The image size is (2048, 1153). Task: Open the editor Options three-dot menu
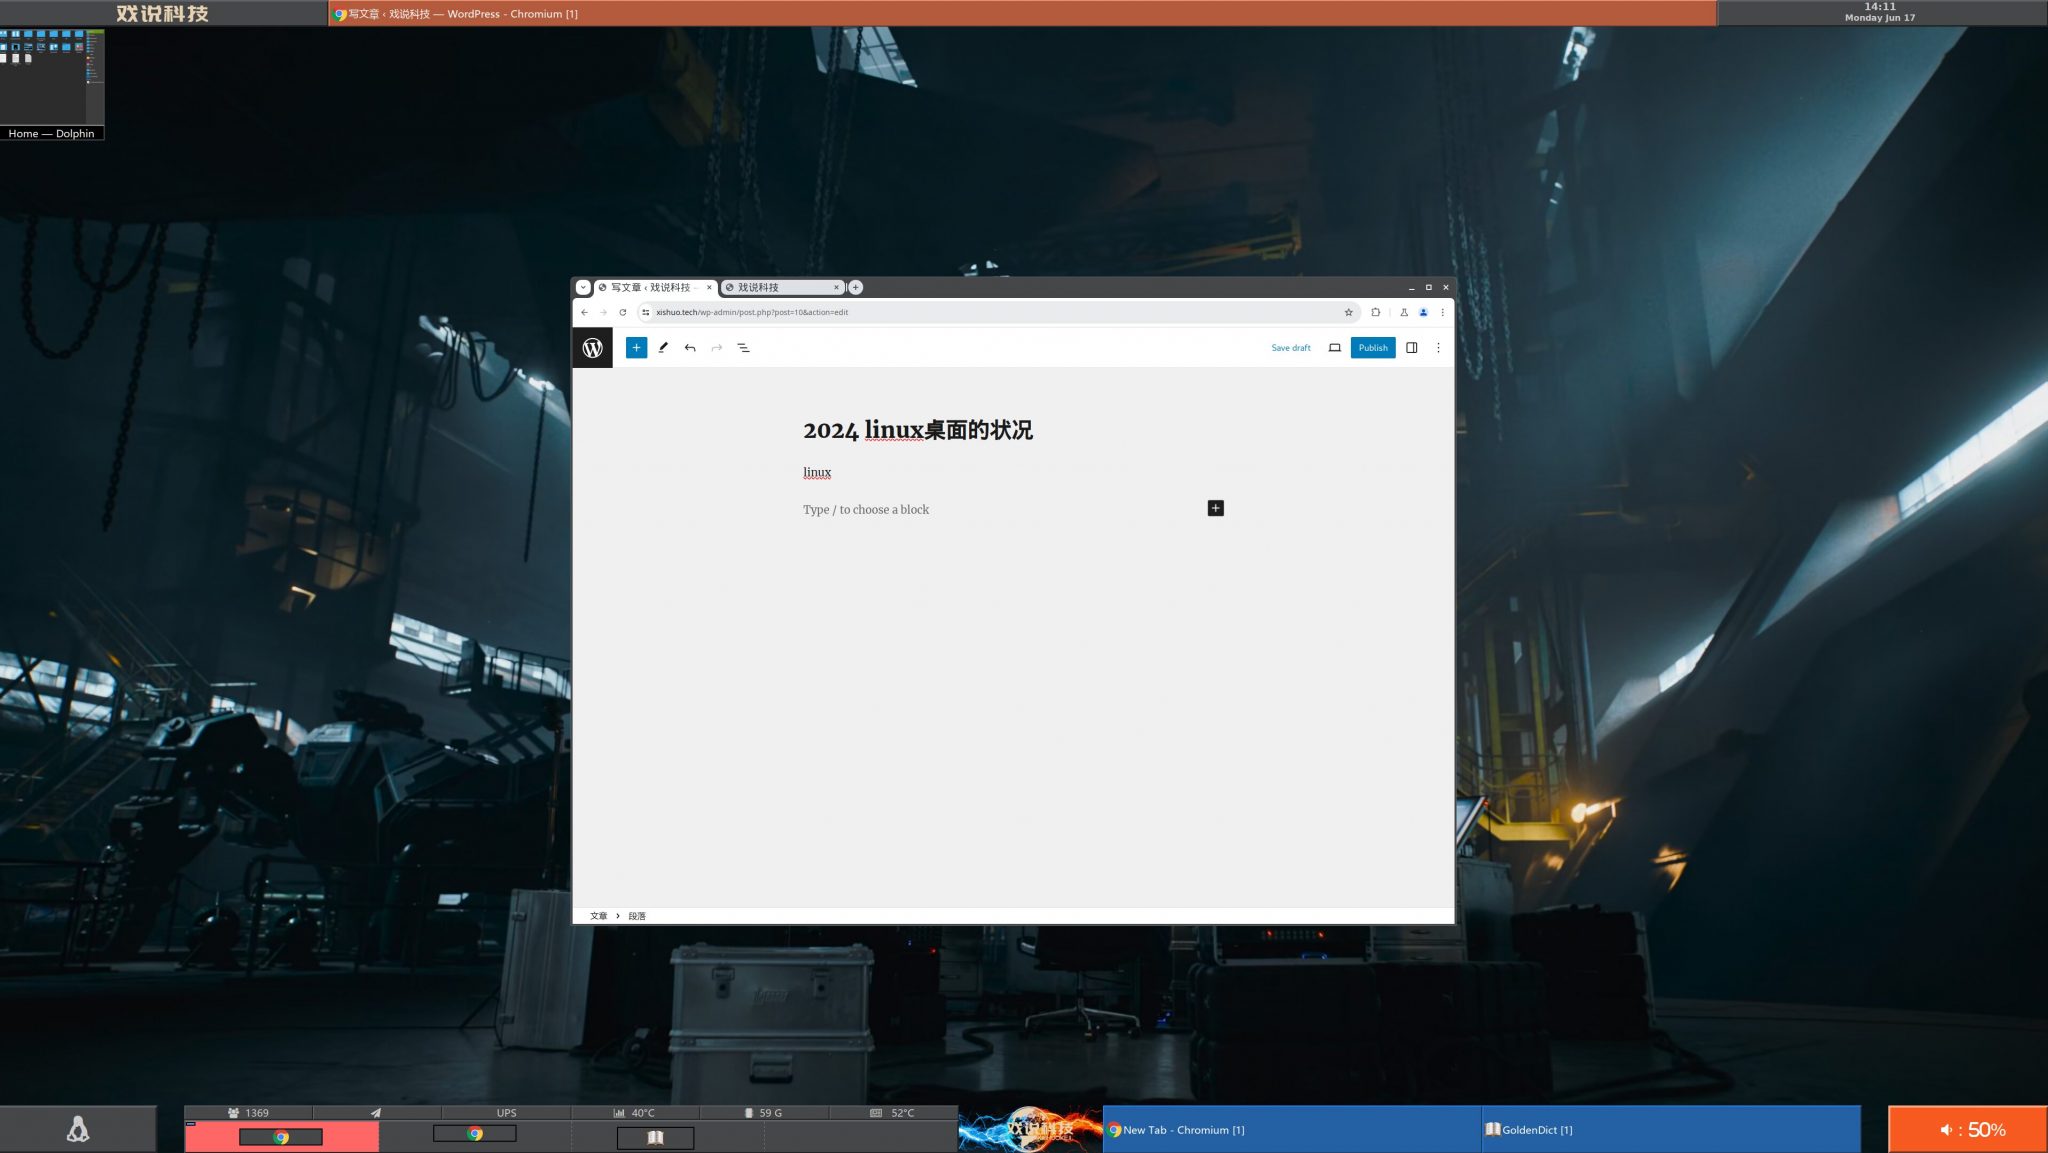1438,348
